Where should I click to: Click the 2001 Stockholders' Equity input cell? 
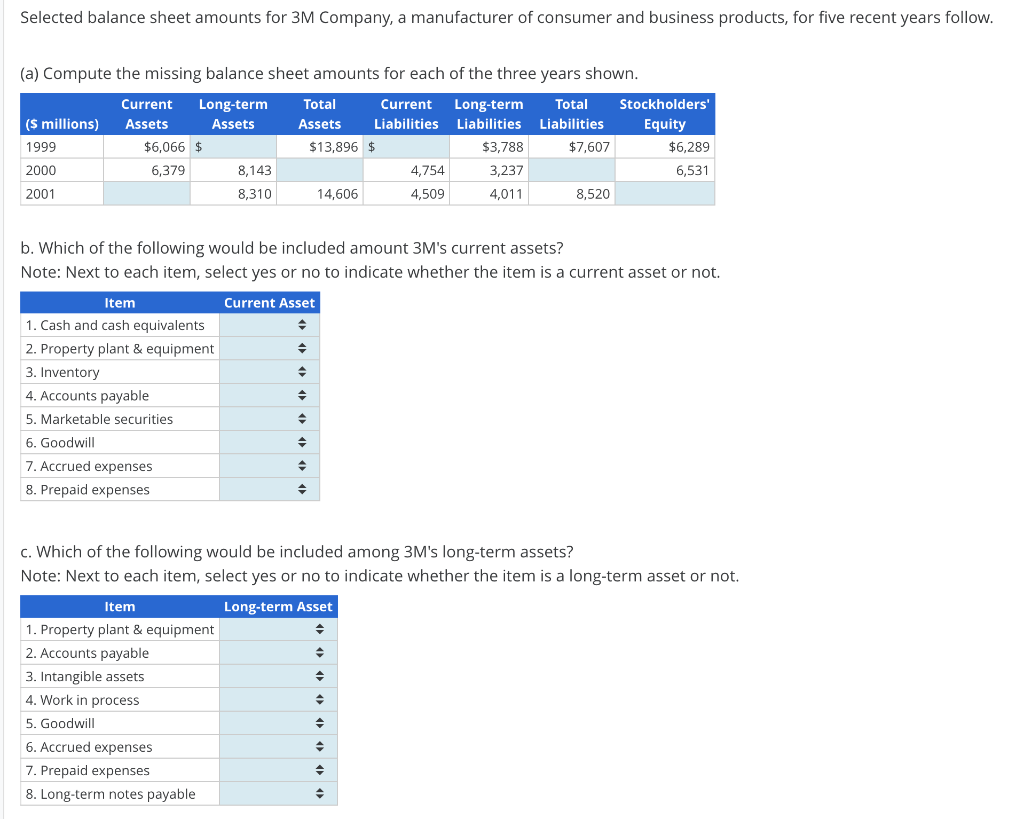tap(665, 193)
